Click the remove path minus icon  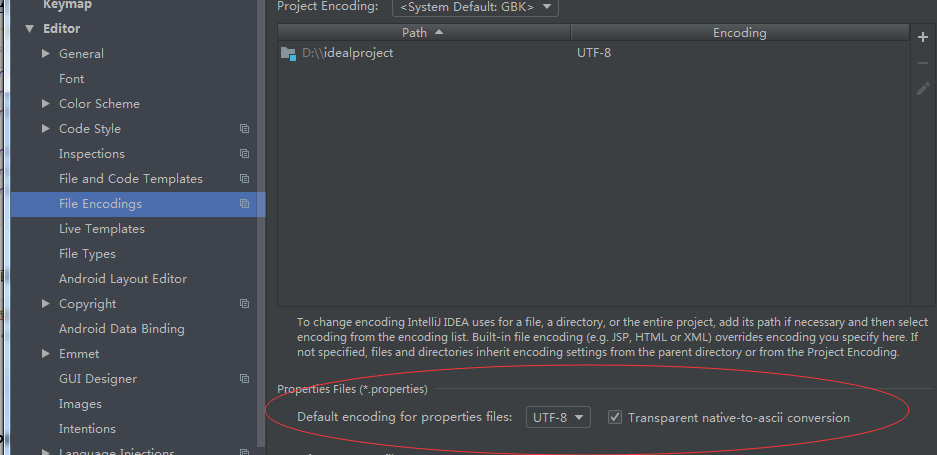(923, 63)
